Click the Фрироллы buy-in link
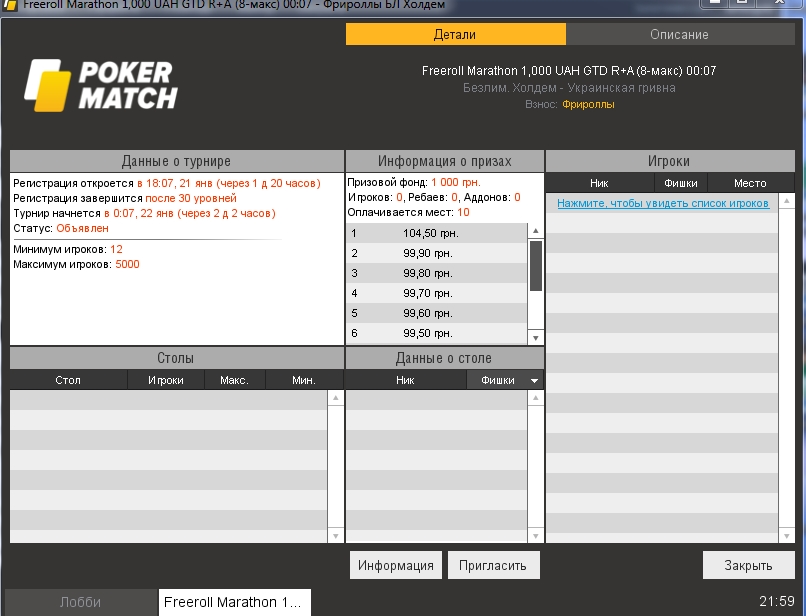 pyautogui.click(x=588, y=104)
